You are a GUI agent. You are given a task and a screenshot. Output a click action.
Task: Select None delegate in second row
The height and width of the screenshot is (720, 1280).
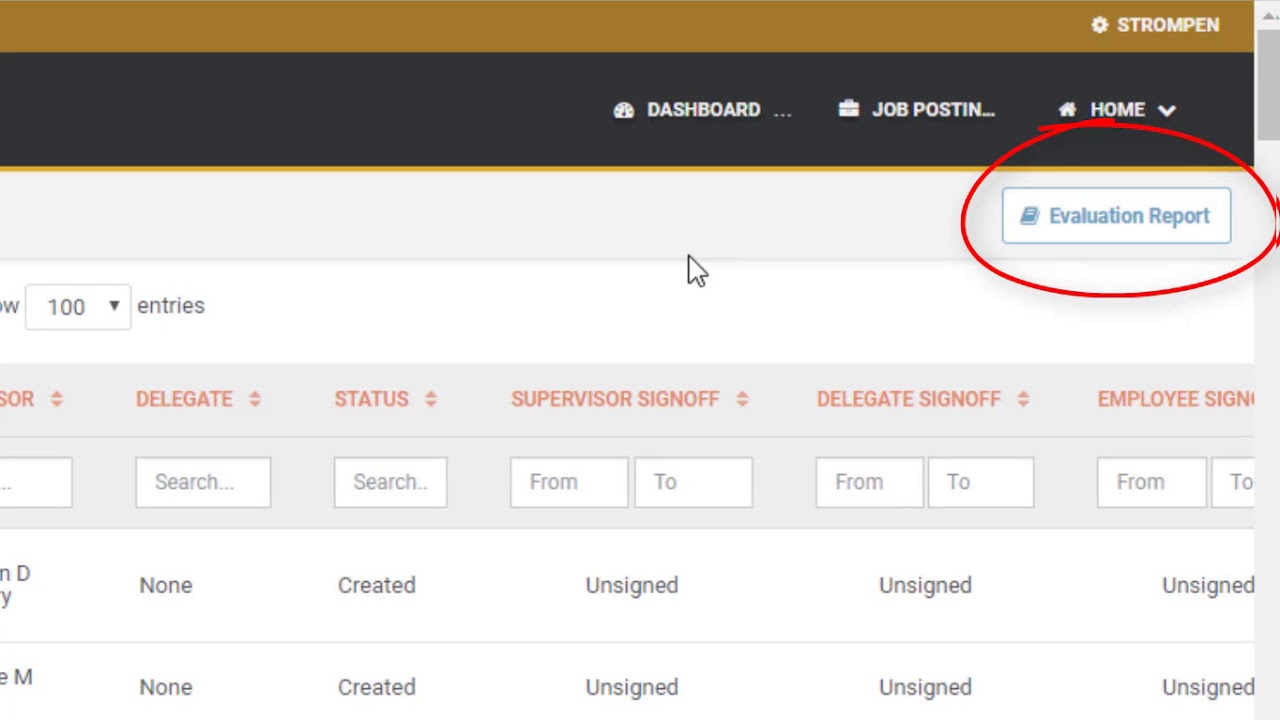pos(166,687)
